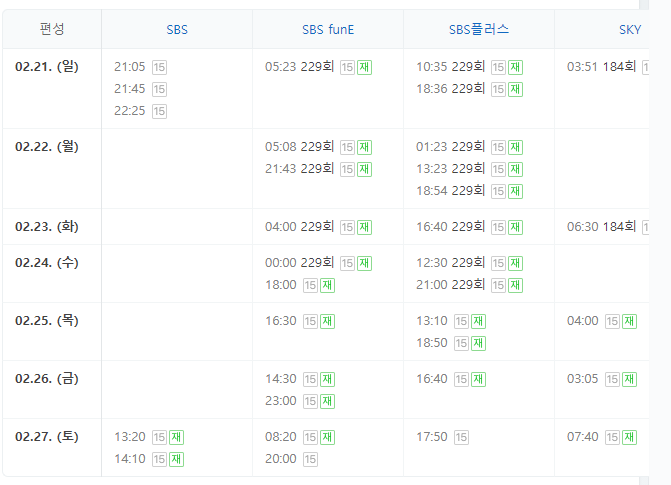
Task: Click the 05:08 229회 funE entry
Action: tap(299, 147)
